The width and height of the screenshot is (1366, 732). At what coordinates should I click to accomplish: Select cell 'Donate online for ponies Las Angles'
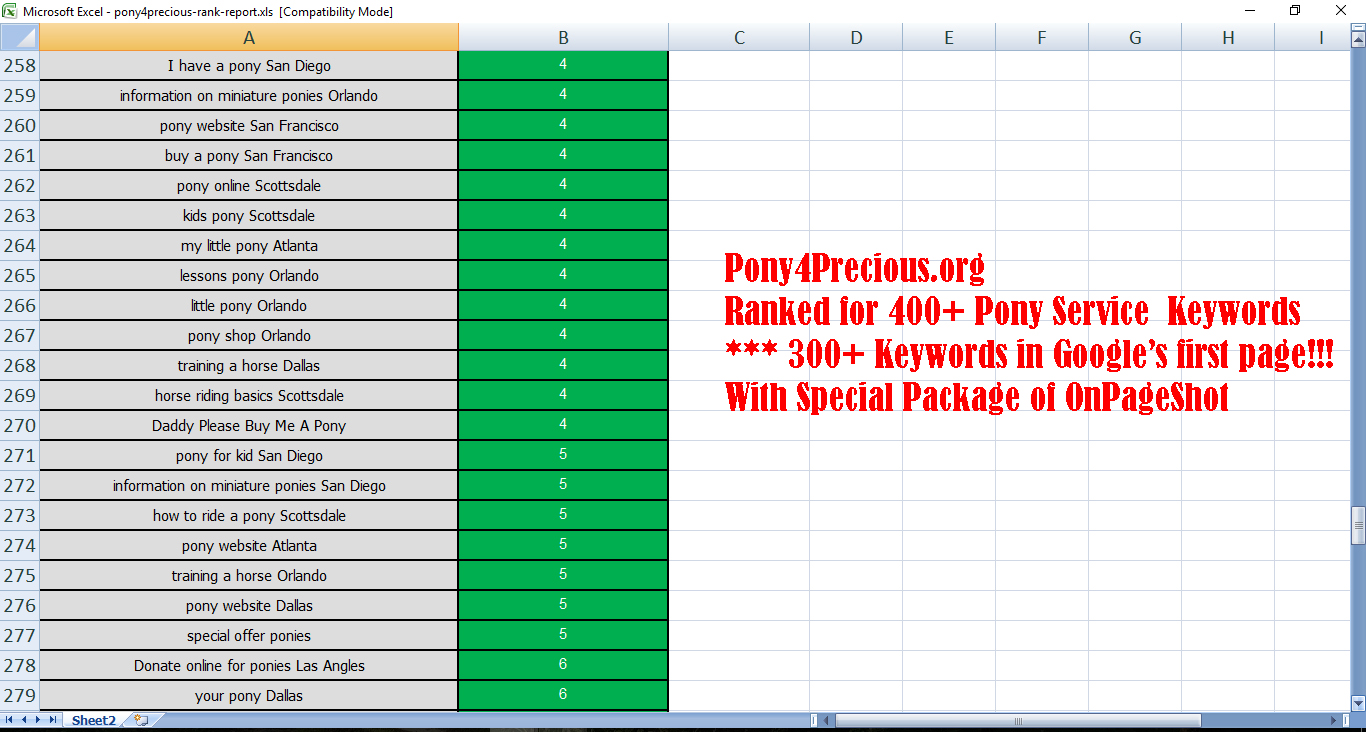click(x=249, y=666)
